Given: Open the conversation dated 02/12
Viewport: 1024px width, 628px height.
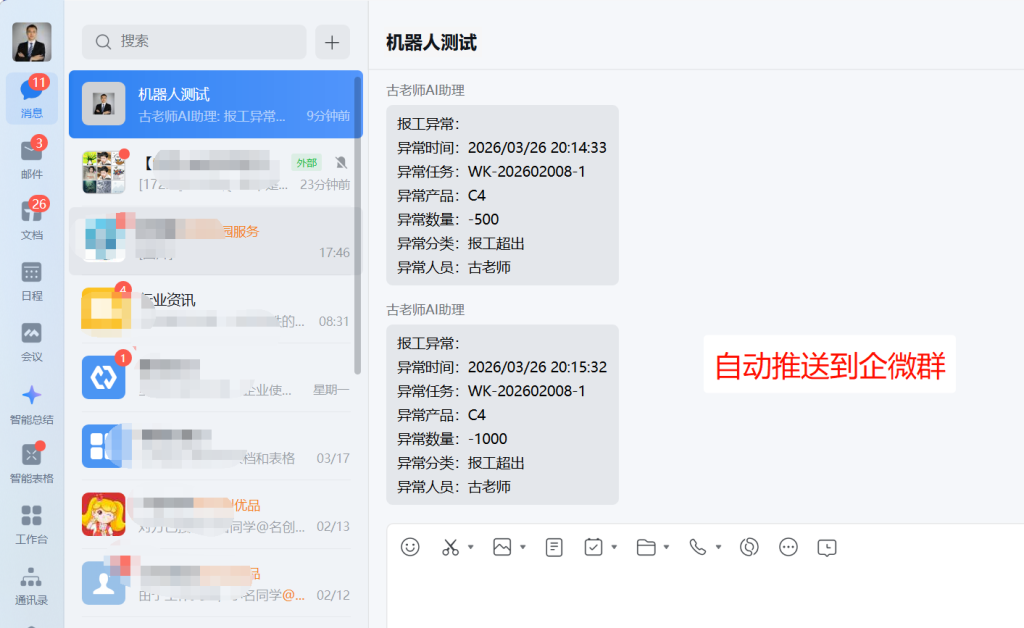Looking at the screenshot, I should pyautogui.click(x=216, y=584).
